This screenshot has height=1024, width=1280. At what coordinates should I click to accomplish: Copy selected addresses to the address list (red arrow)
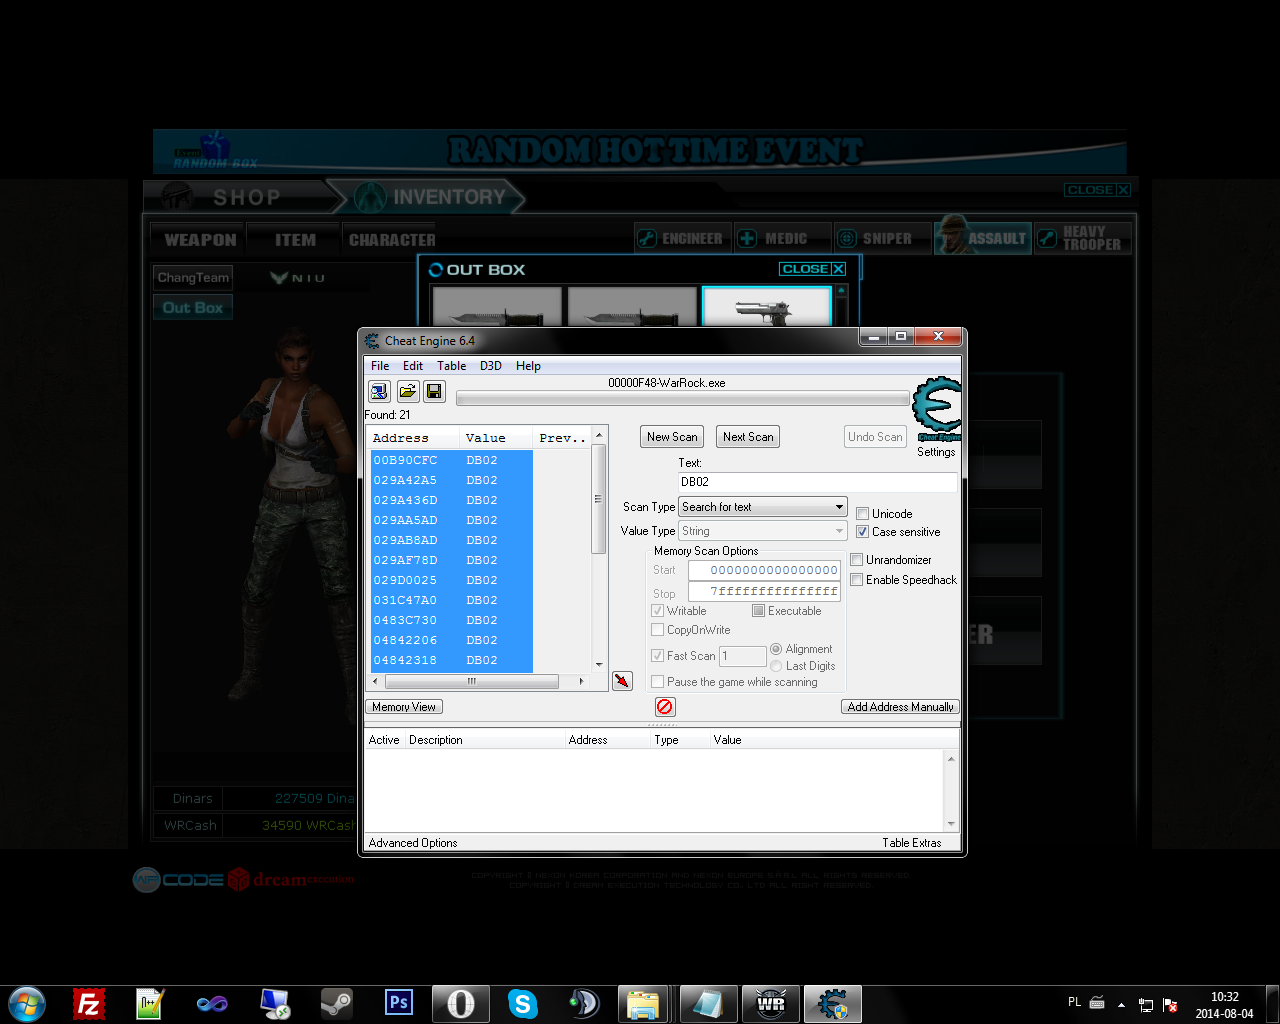[622, 681]
